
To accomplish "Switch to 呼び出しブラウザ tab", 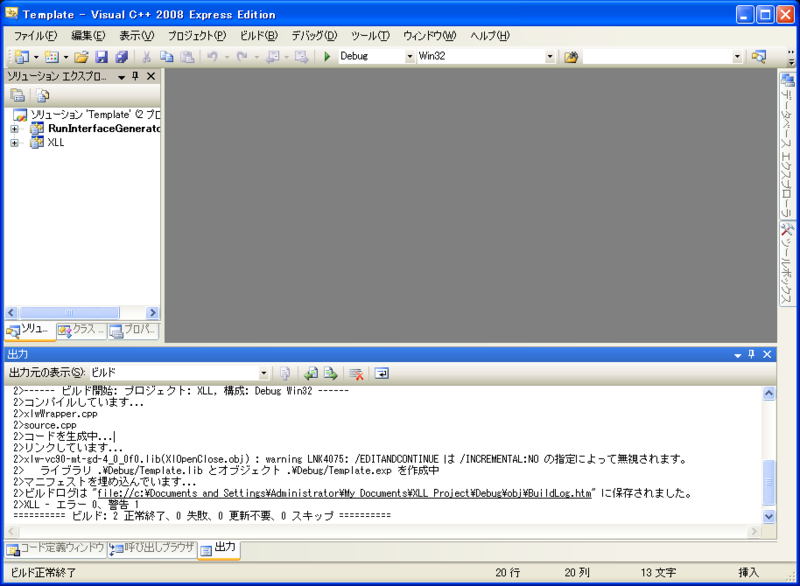I will (x=152, y=549).
